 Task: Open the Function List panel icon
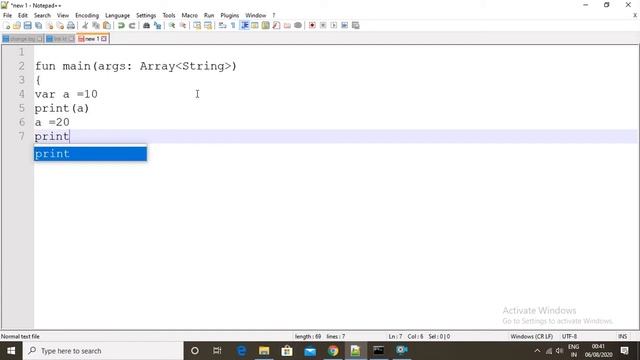(276, 25)
